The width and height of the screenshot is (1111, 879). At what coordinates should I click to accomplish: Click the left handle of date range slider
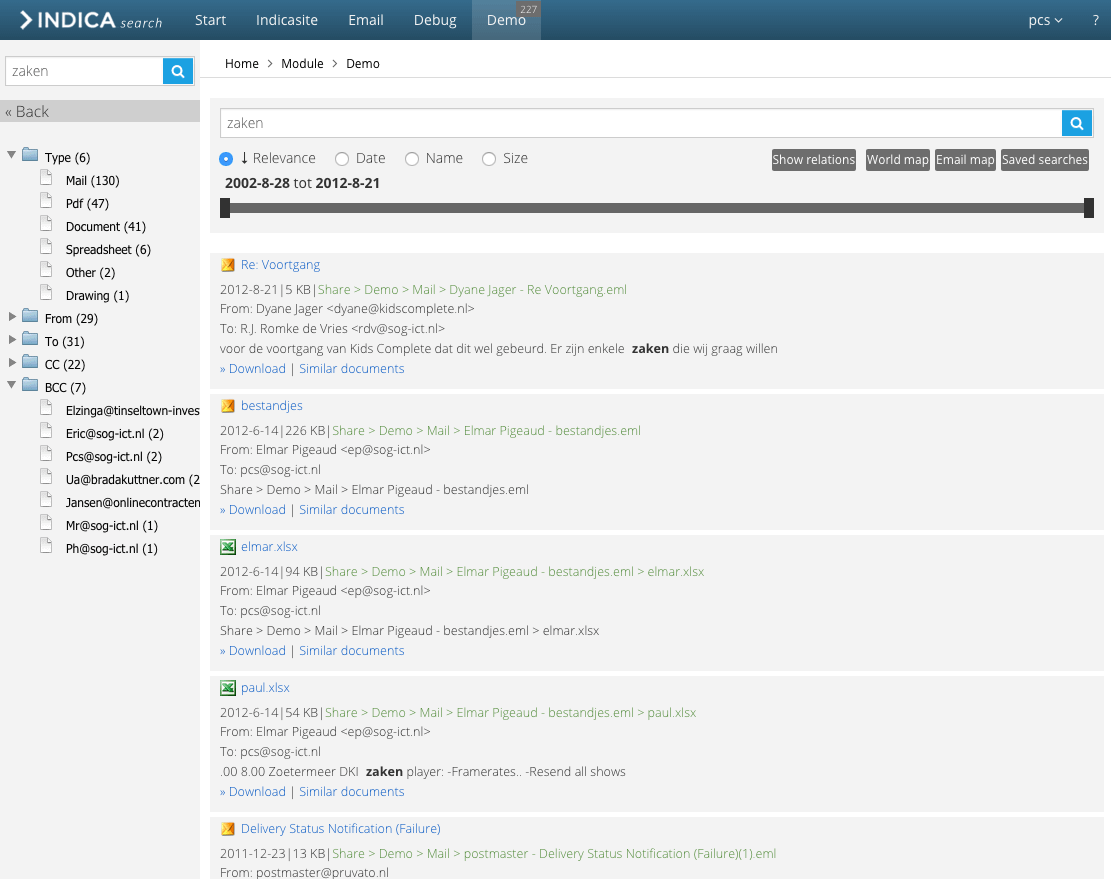(225, 208)
